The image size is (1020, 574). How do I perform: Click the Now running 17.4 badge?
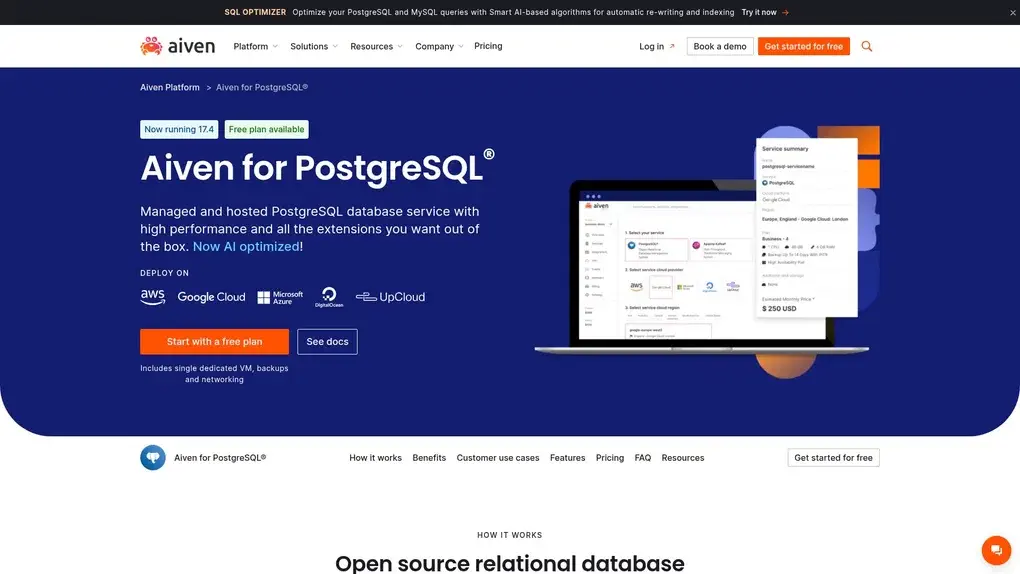pos(179,130)
